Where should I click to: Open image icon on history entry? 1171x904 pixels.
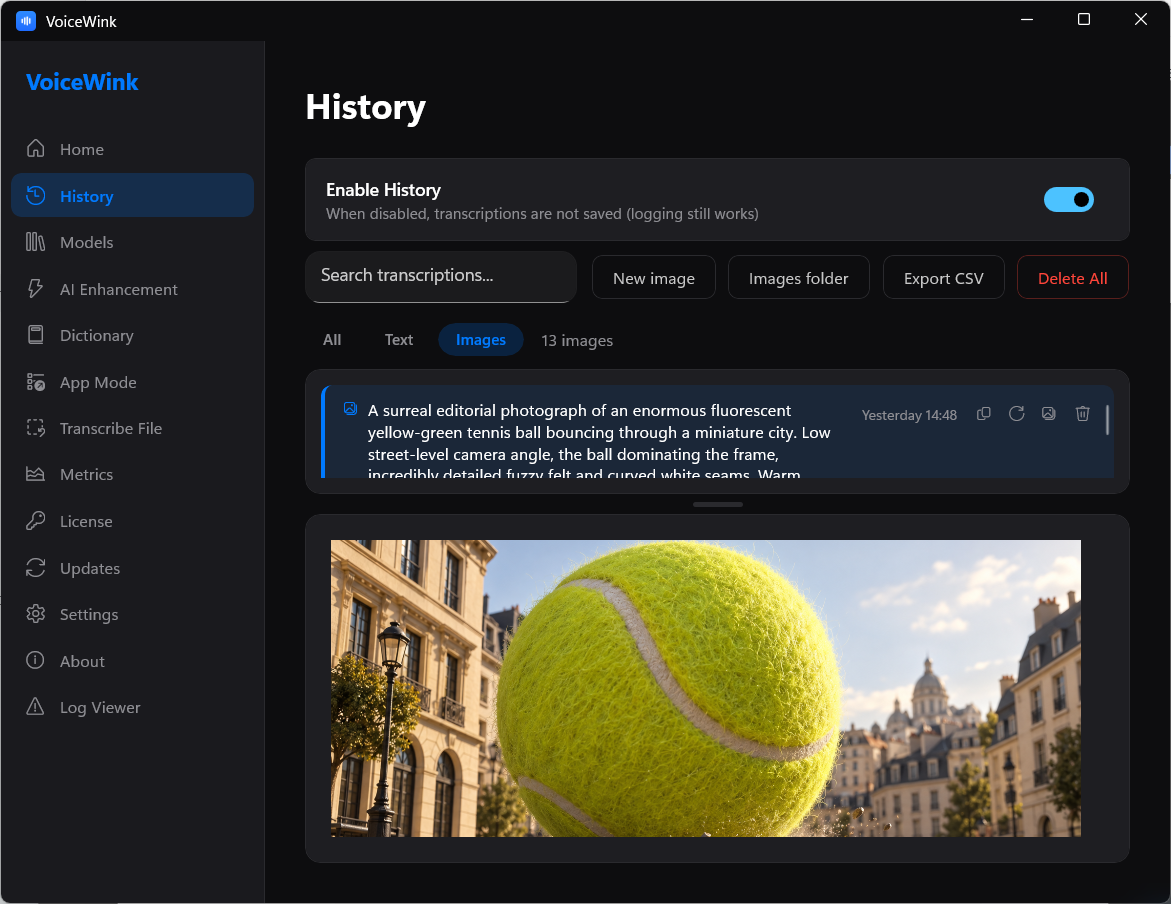point(1049,414)
